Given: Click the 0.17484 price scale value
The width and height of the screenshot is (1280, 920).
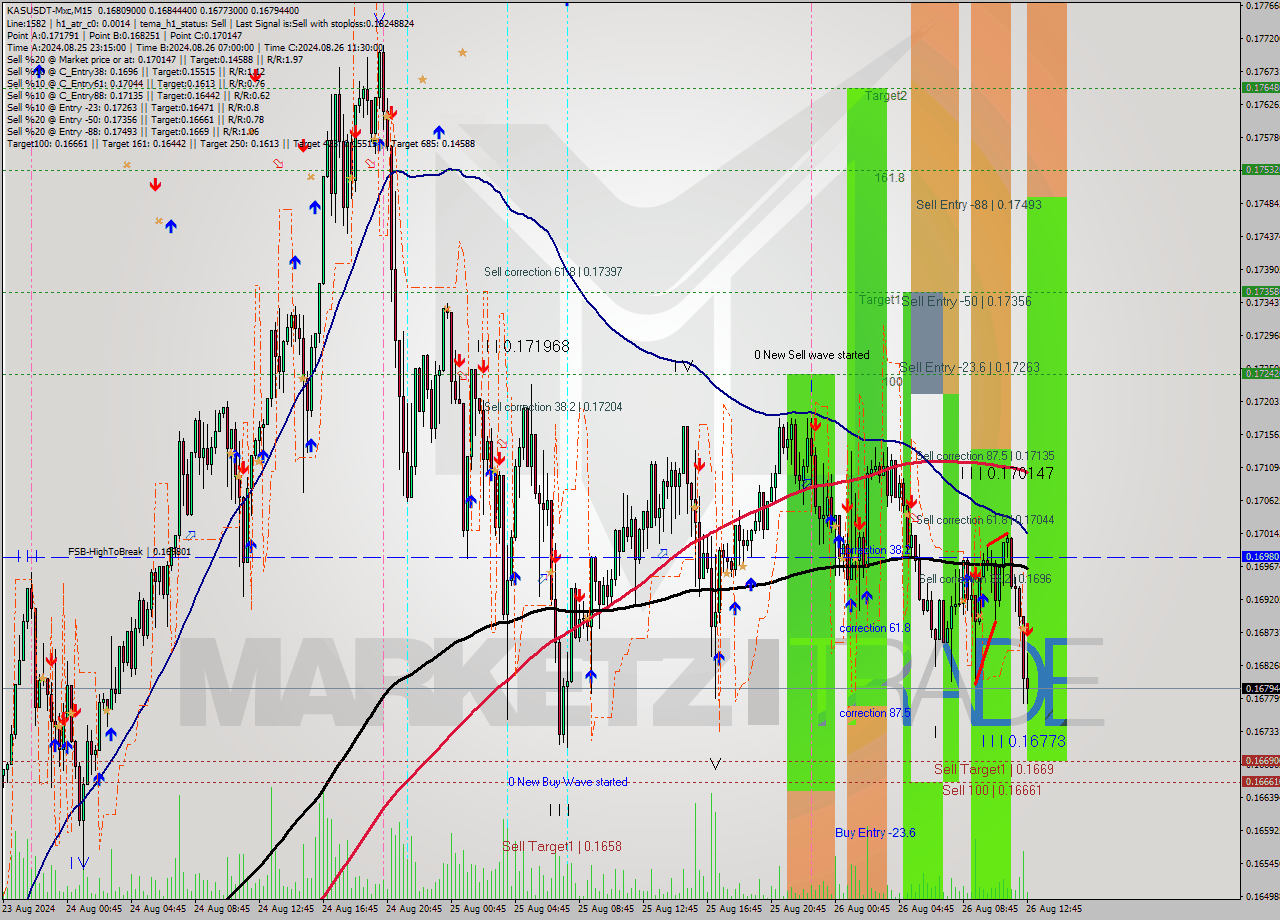Looking at the screenshot, I should click(x=1262, y=204).
